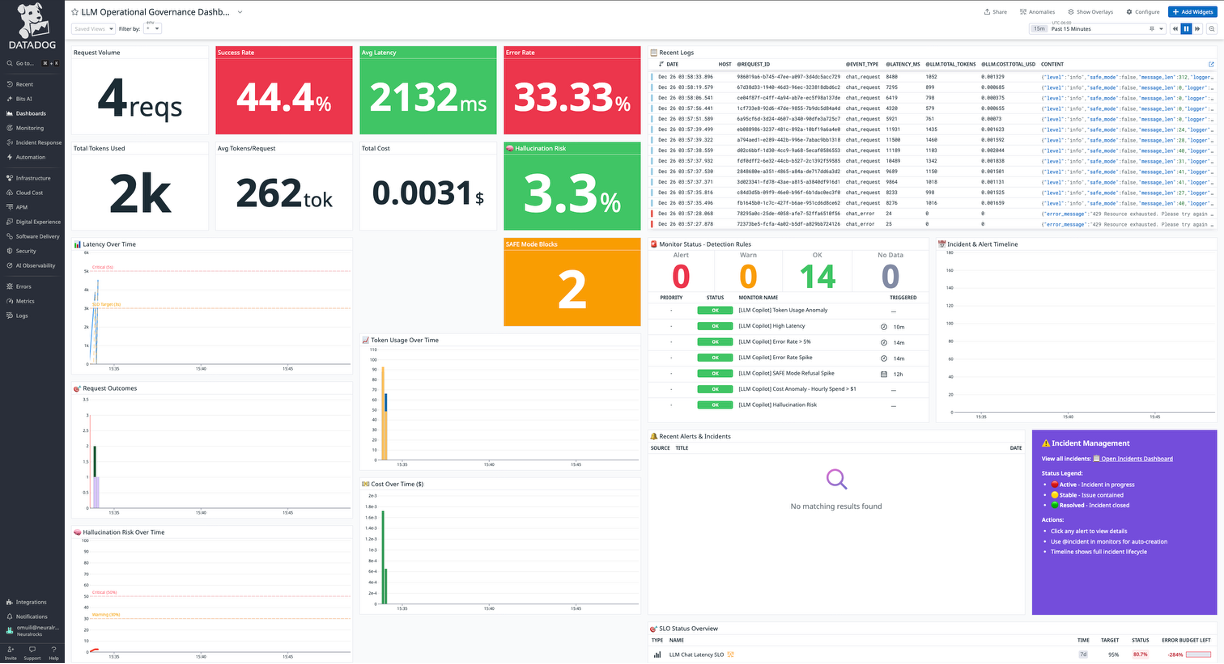Select the log row at 03:57:28.068
Image resolution: width=1224 pixels, height=664 pixels.
point(933,213)
